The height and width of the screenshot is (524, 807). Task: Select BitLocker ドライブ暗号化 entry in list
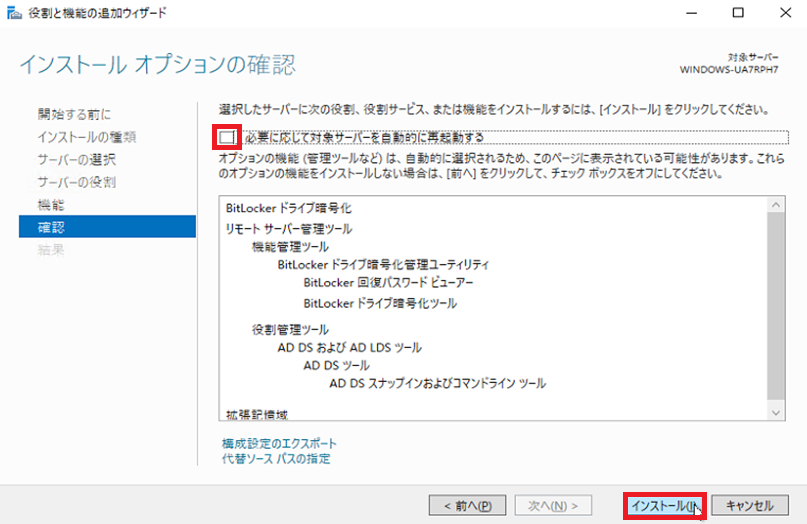coord(289,209)
